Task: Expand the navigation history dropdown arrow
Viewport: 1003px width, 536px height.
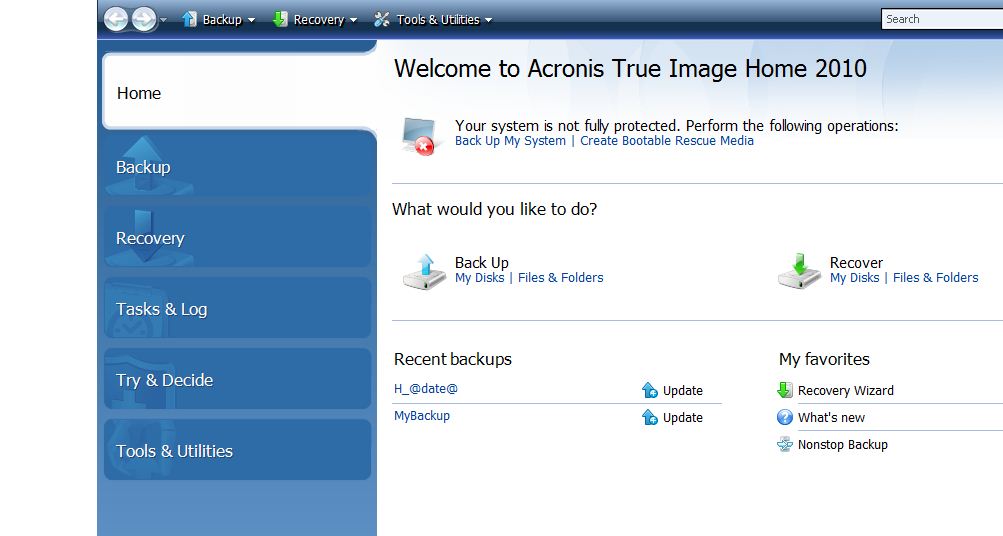Action: pyautogui.click(x=164, y=20)
